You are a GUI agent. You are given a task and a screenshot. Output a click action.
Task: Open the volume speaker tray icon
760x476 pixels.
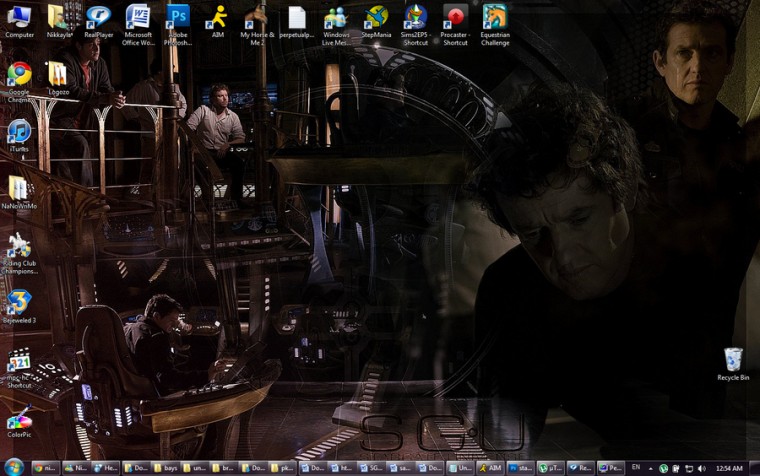click(701, 468)
